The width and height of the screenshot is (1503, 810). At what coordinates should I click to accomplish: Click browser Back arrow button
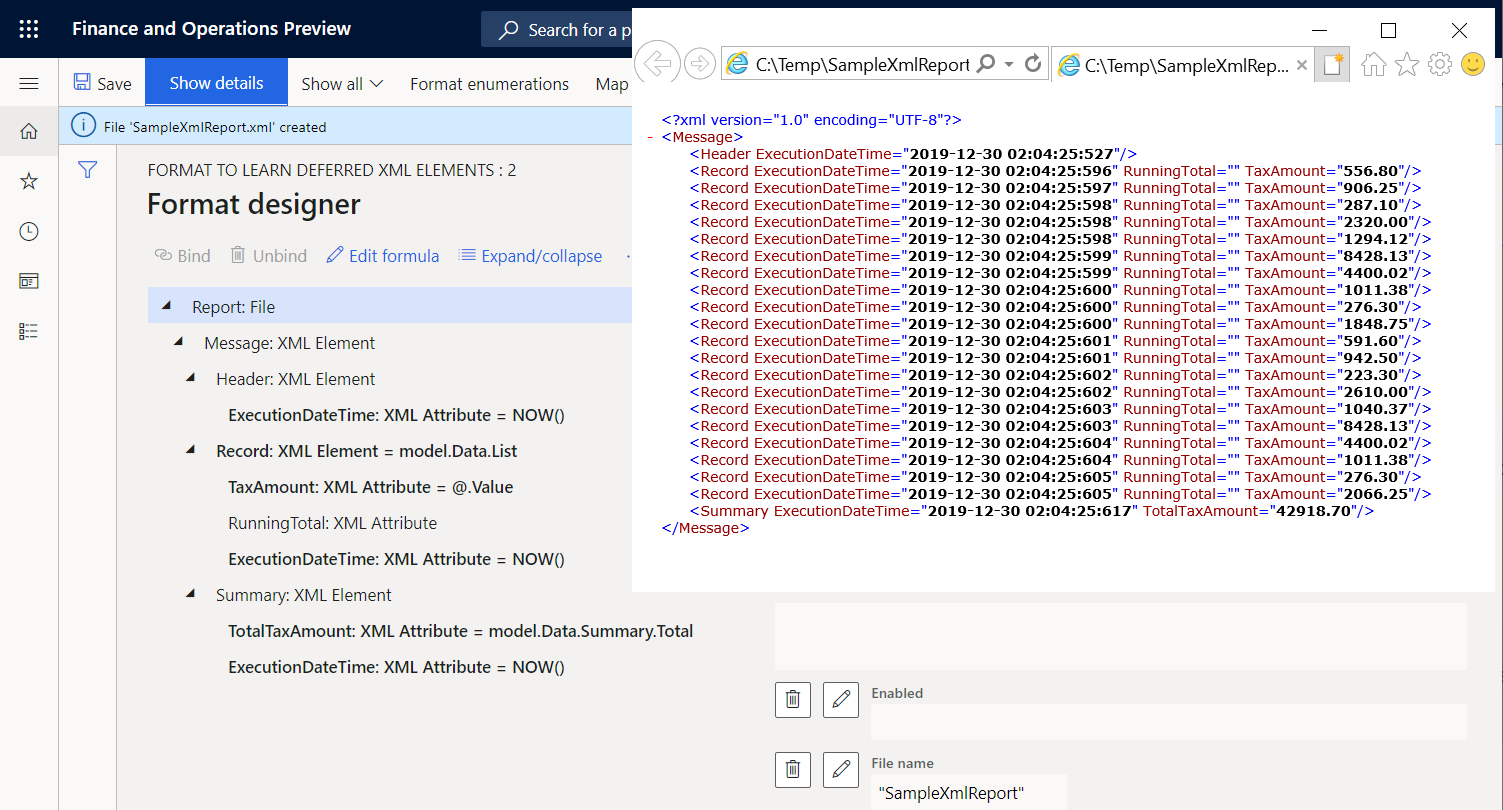coord(657,64)
